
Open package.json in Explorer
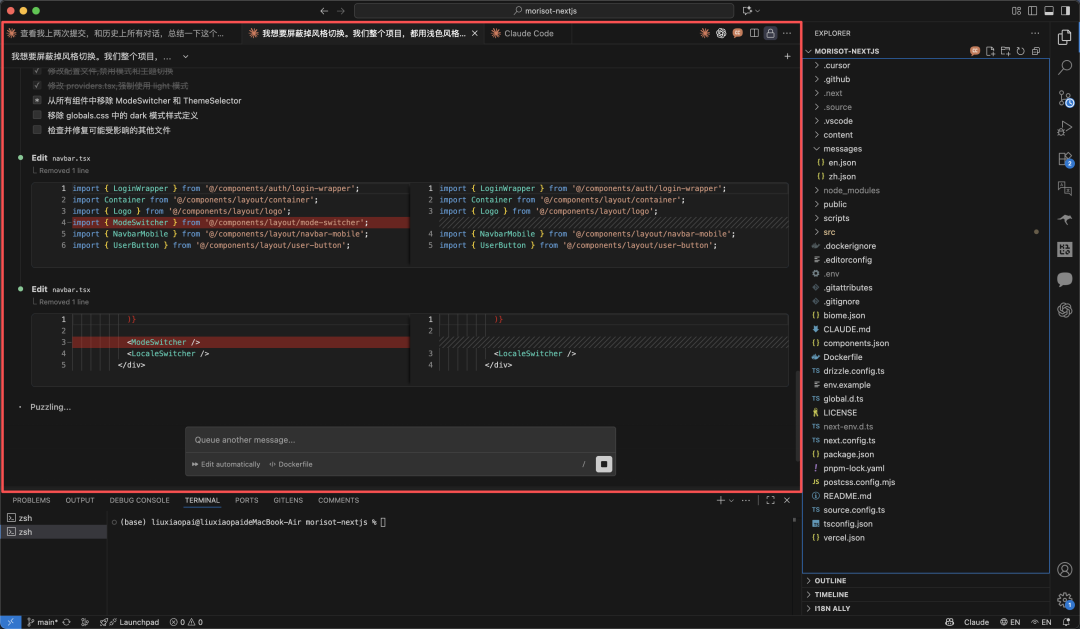[848, 455]
